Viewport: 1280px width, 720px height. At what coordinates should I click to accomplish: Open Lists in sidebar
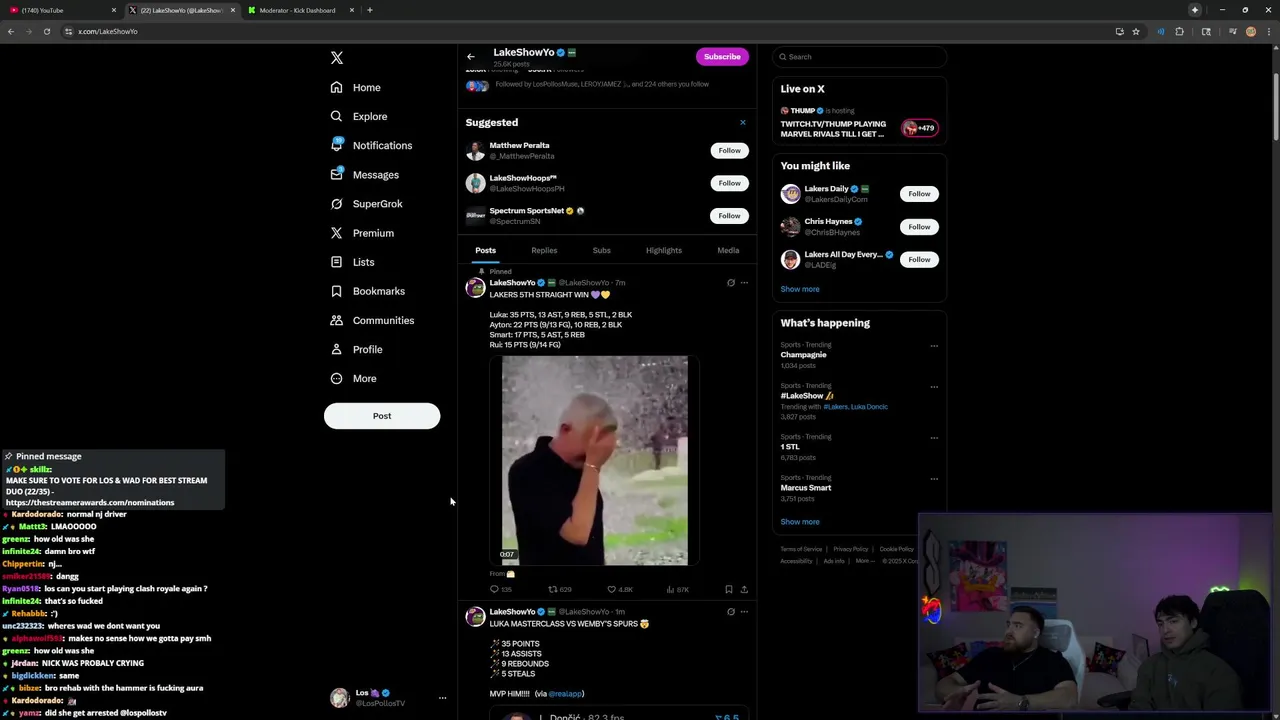coord(352,262)
